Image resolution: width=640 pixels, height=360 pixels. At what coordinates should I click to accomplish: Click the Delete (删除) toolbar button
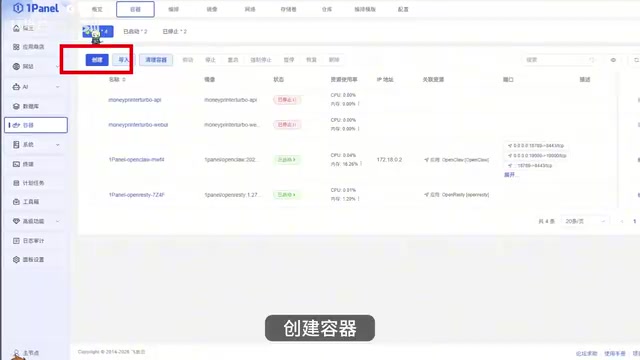pyautogui.click(x=334, y=60)
